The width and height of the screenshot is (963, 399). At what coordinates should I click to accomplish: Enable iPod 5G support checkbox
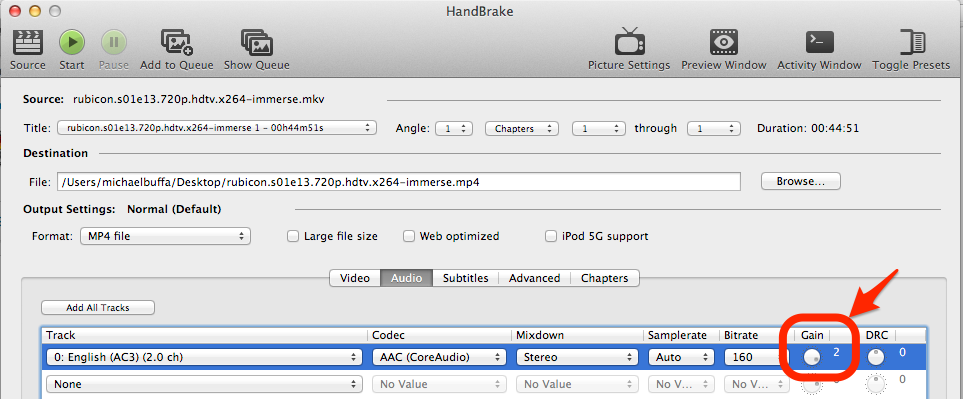(x=551, y=236)
